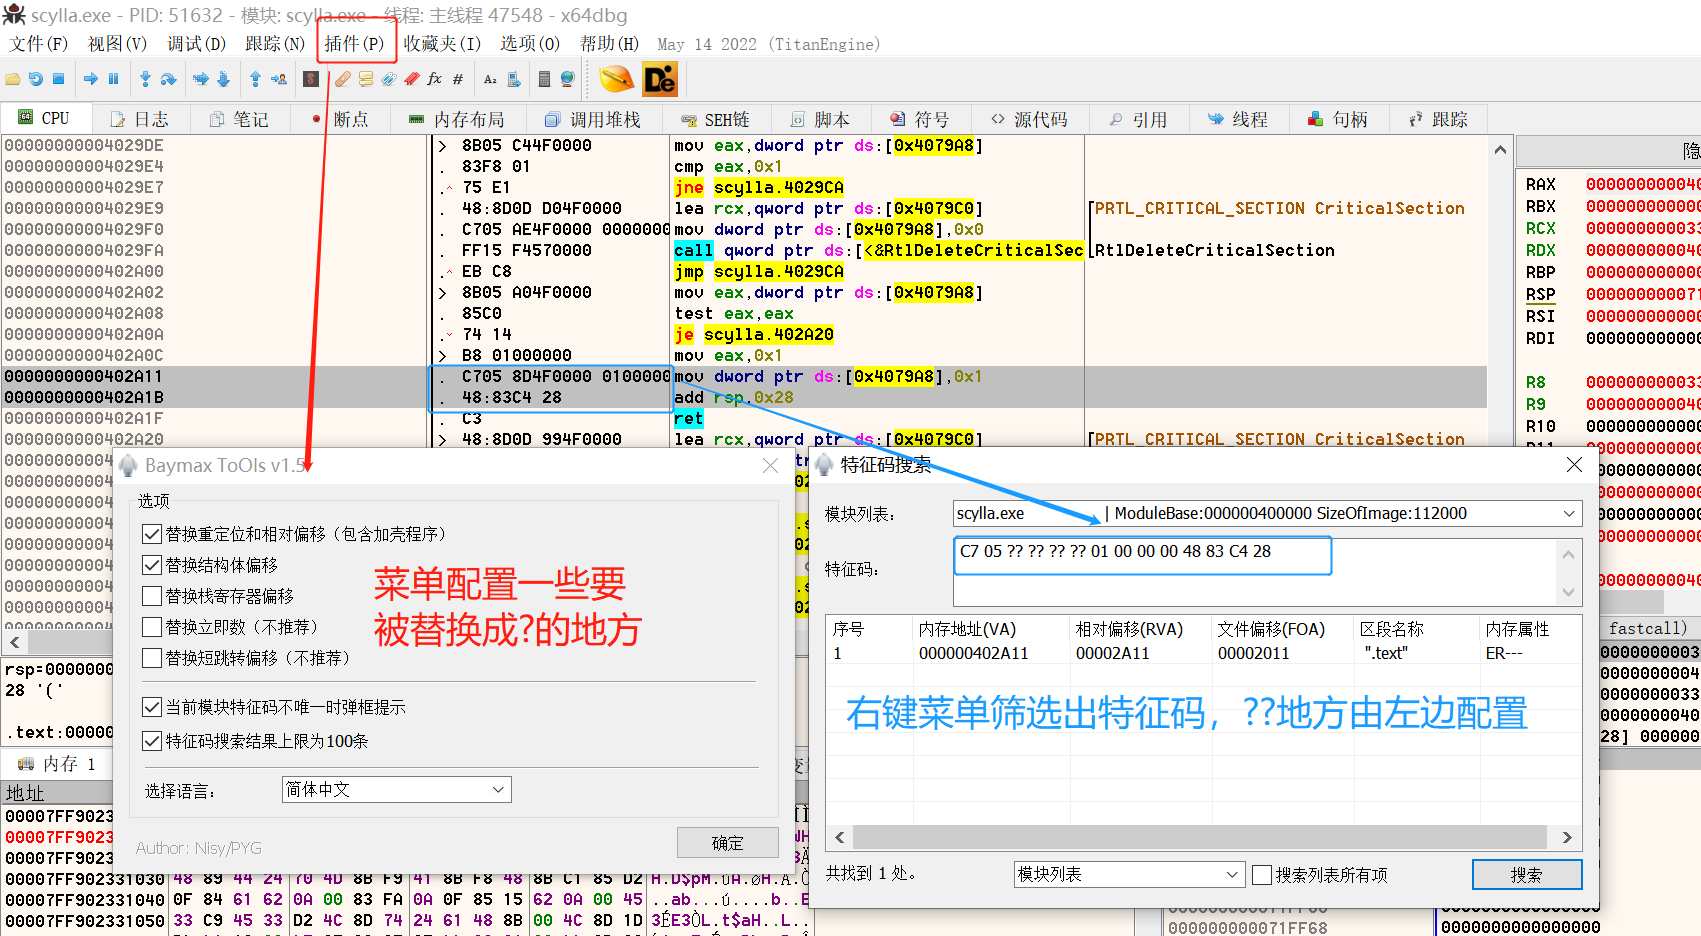Click the run arrow icon
This screenshot has width=1701, height=936.
(91, 79)
